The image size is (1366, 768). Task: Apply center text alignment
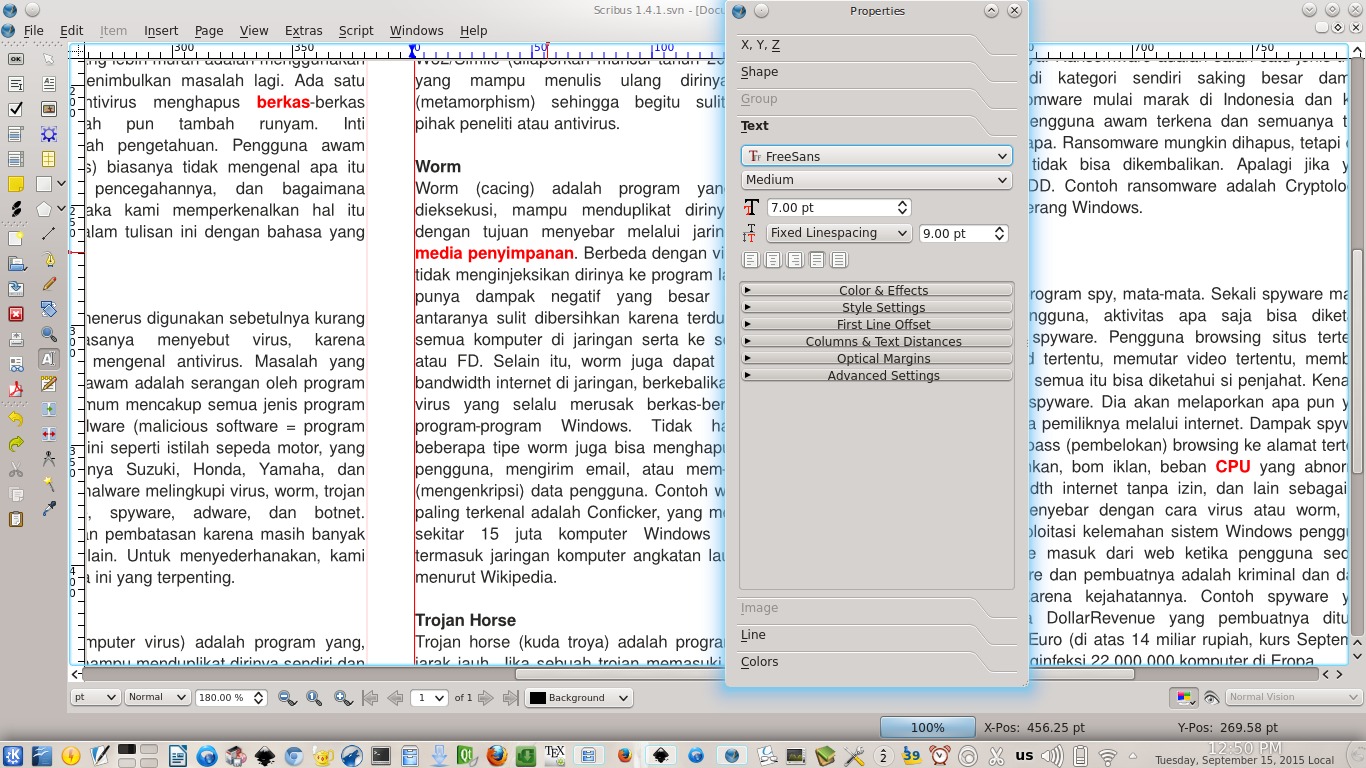click(x=773, y=259)
